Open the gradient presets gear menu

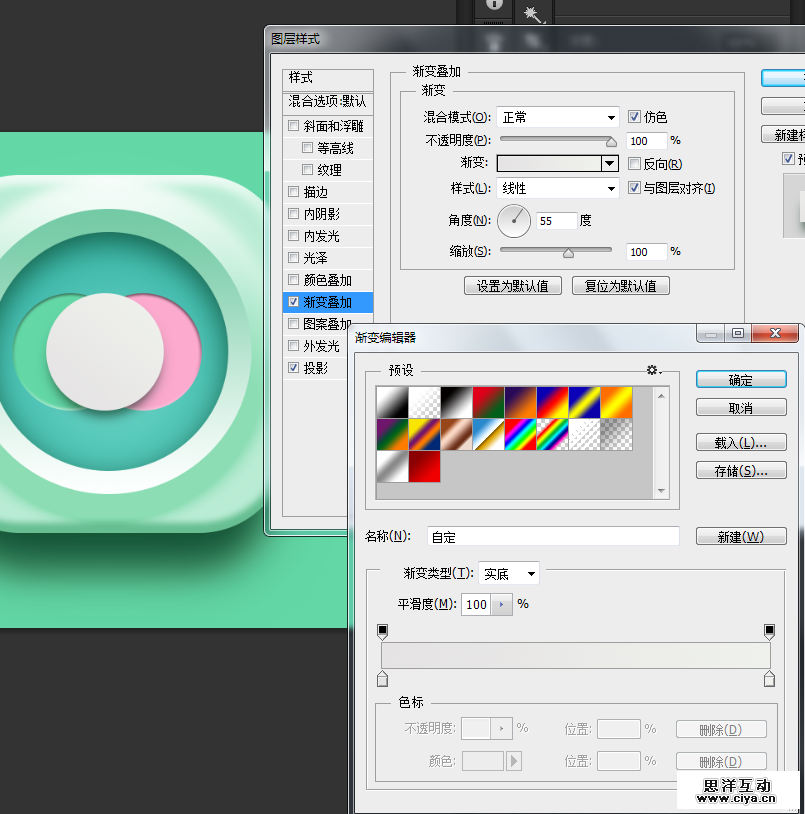pos(654,371)
